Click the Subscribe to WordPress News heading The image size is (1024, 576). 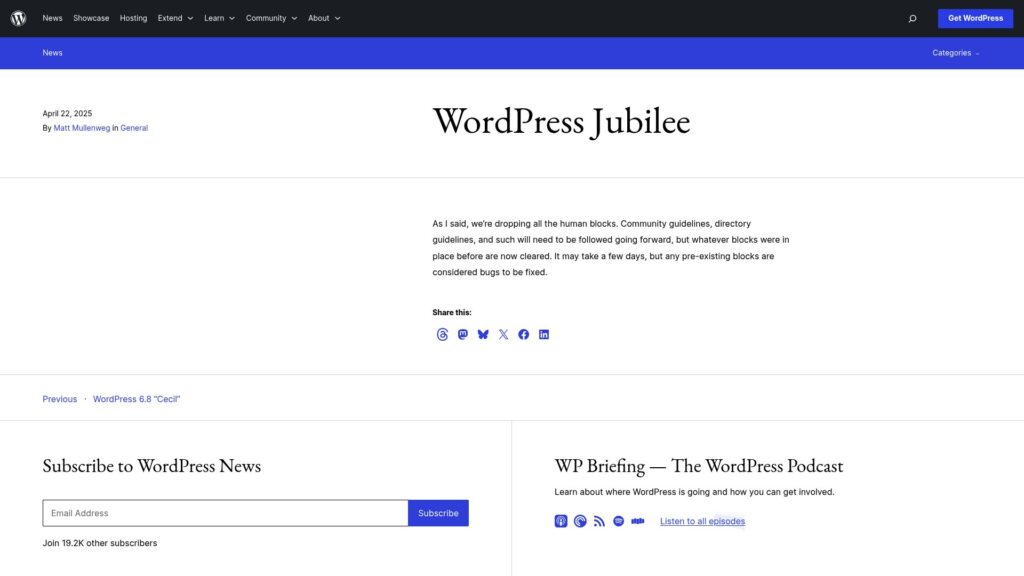152,466
